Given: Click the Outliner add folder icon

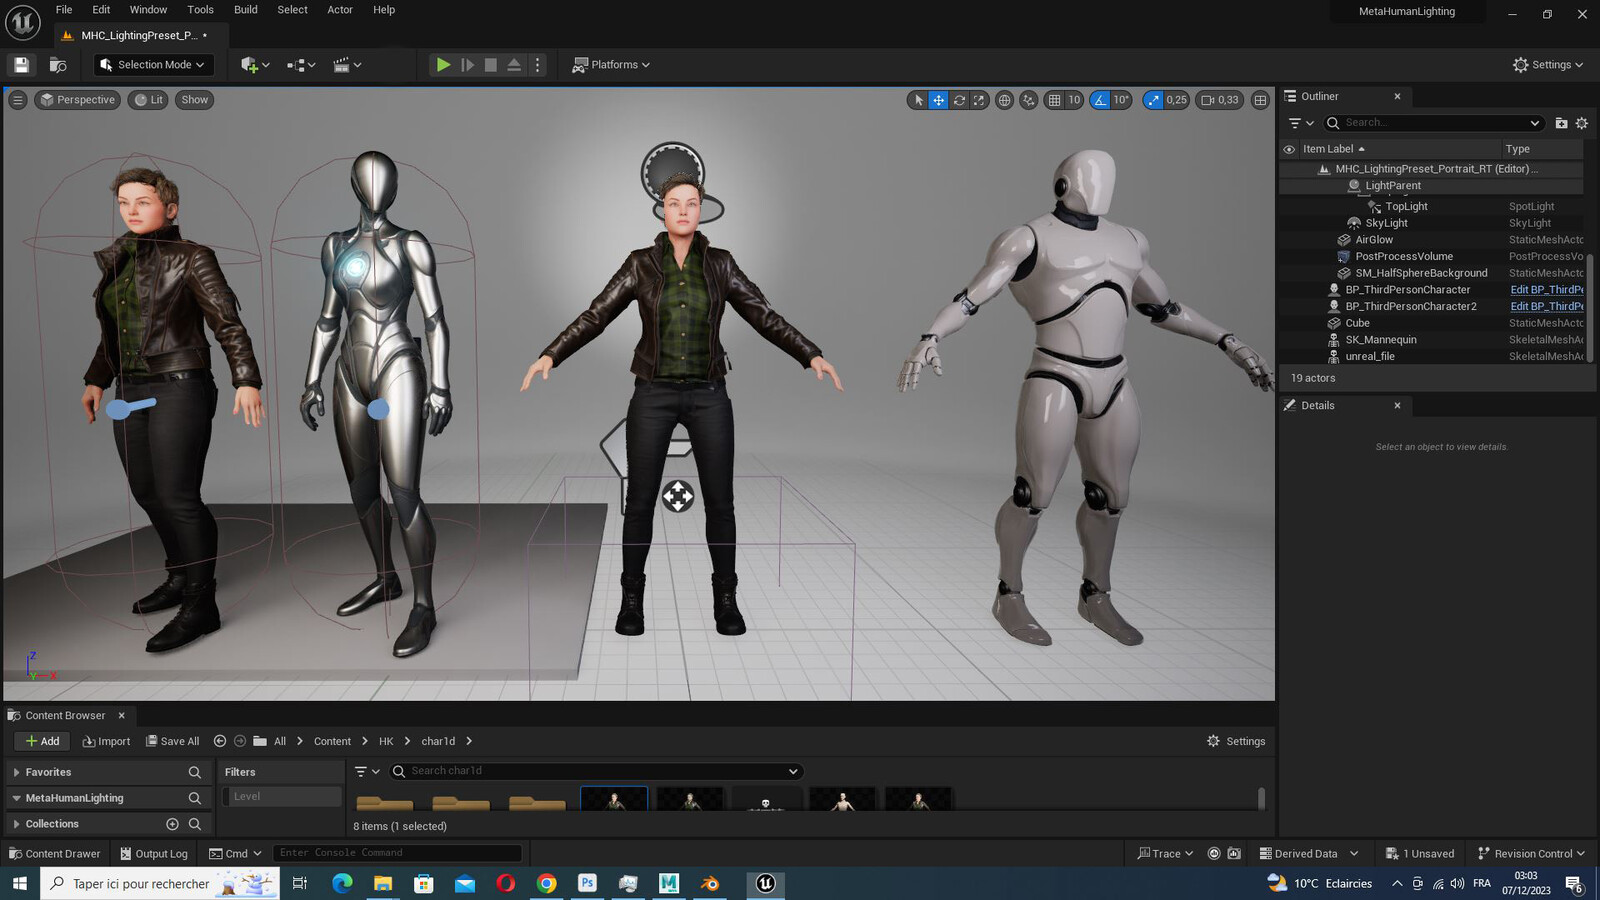Looking at the screenshot, I should [x=1561, y=123].
